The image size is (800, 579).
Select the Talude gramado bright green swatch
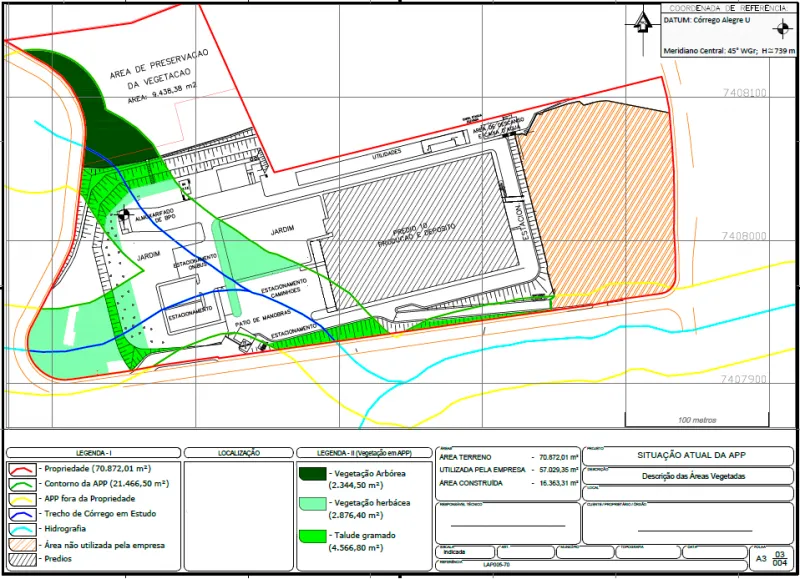[312, 540]
